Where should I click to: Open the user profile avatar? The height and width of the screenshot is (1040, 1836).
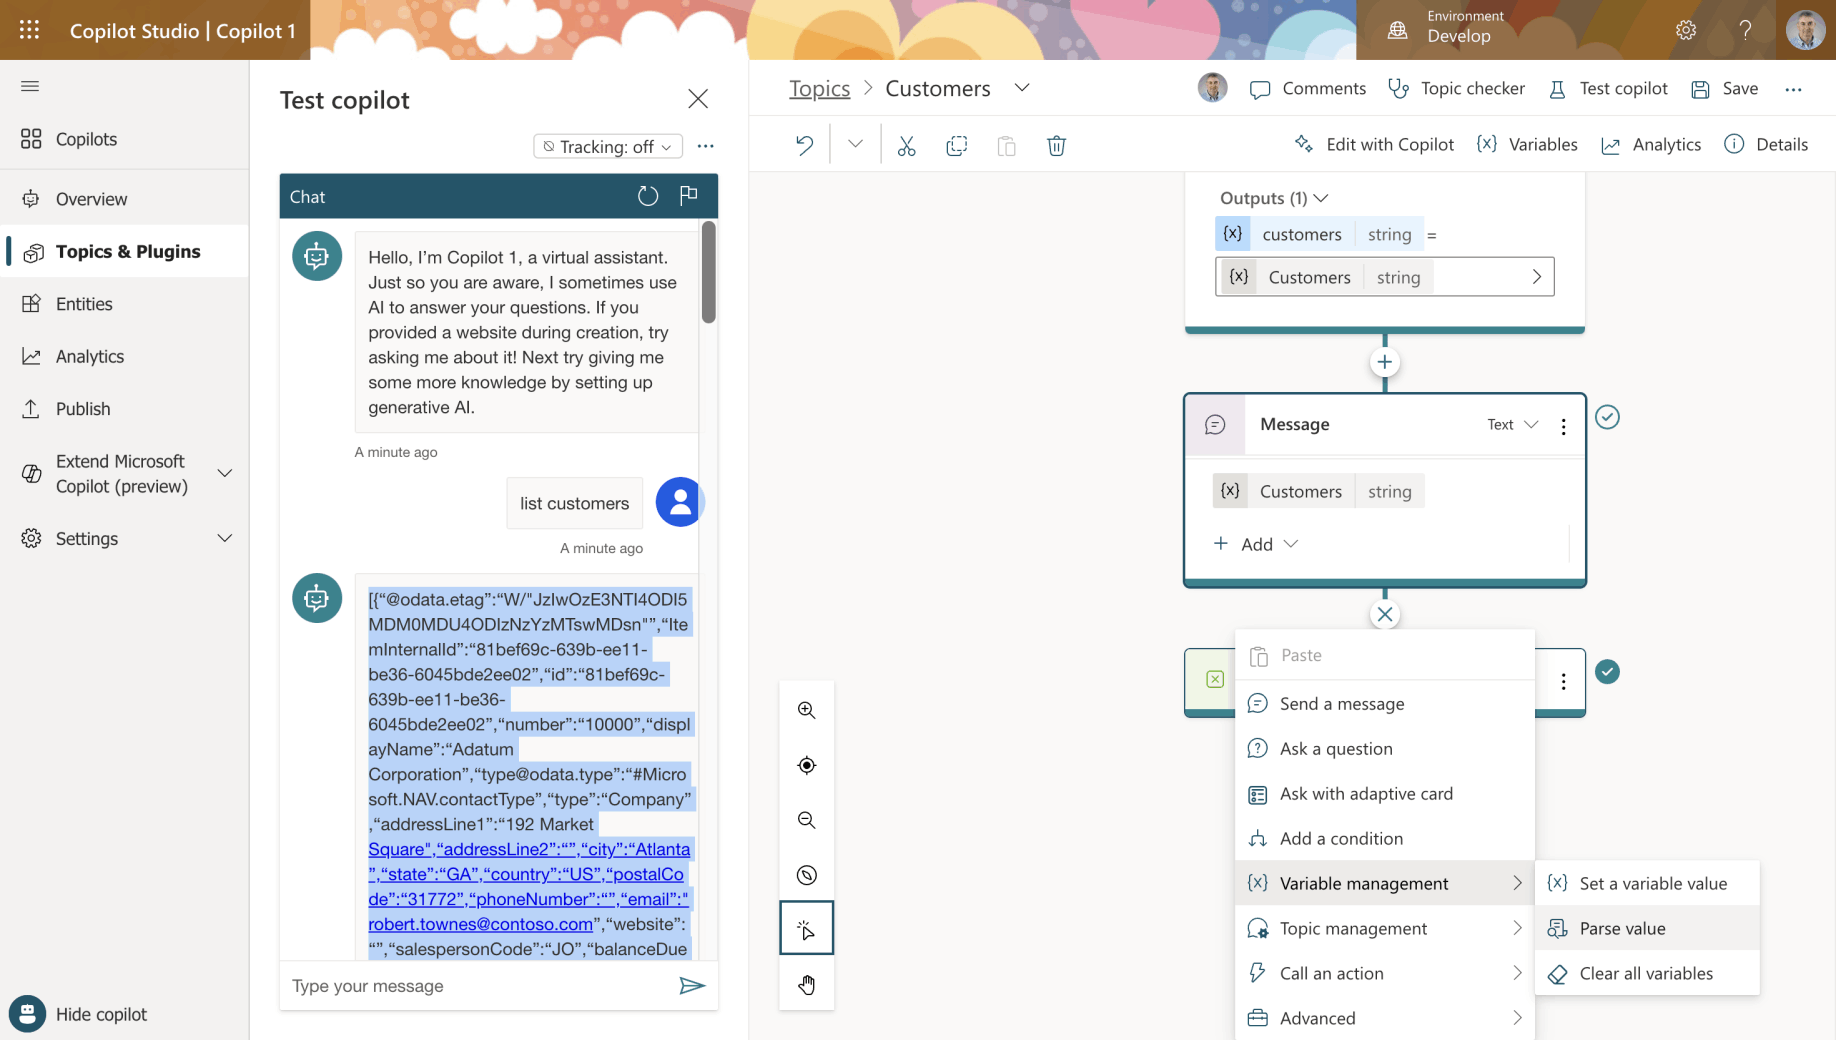pos(1805,30)
